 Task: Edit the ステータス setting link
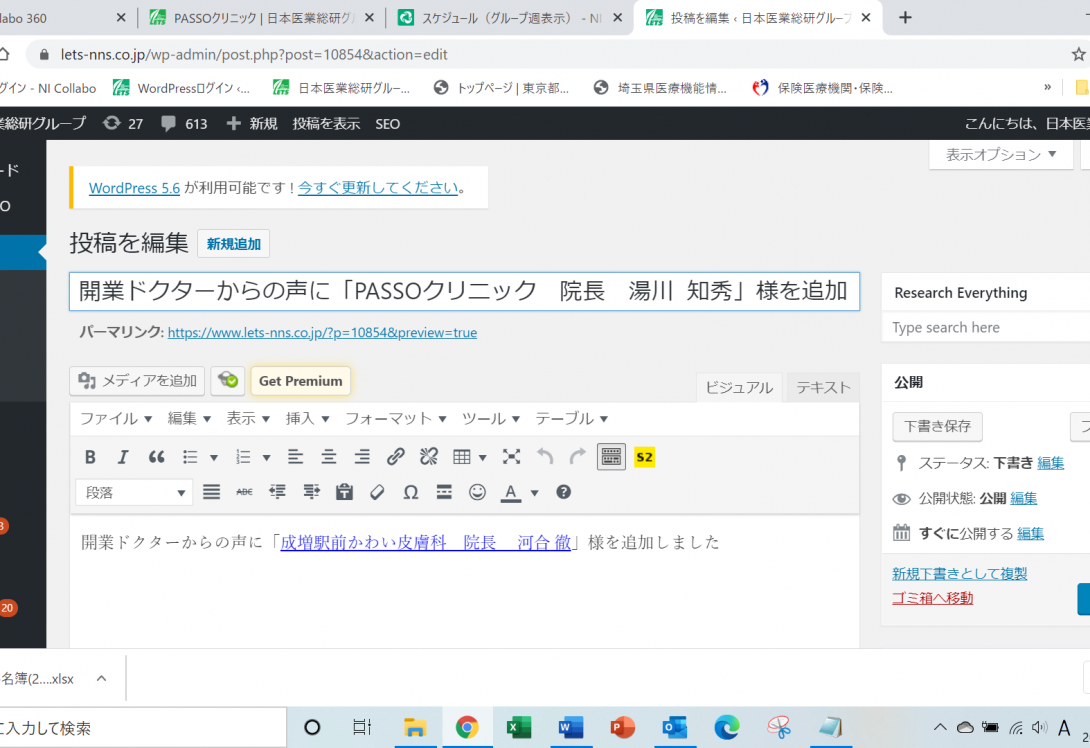(1050, 463)
